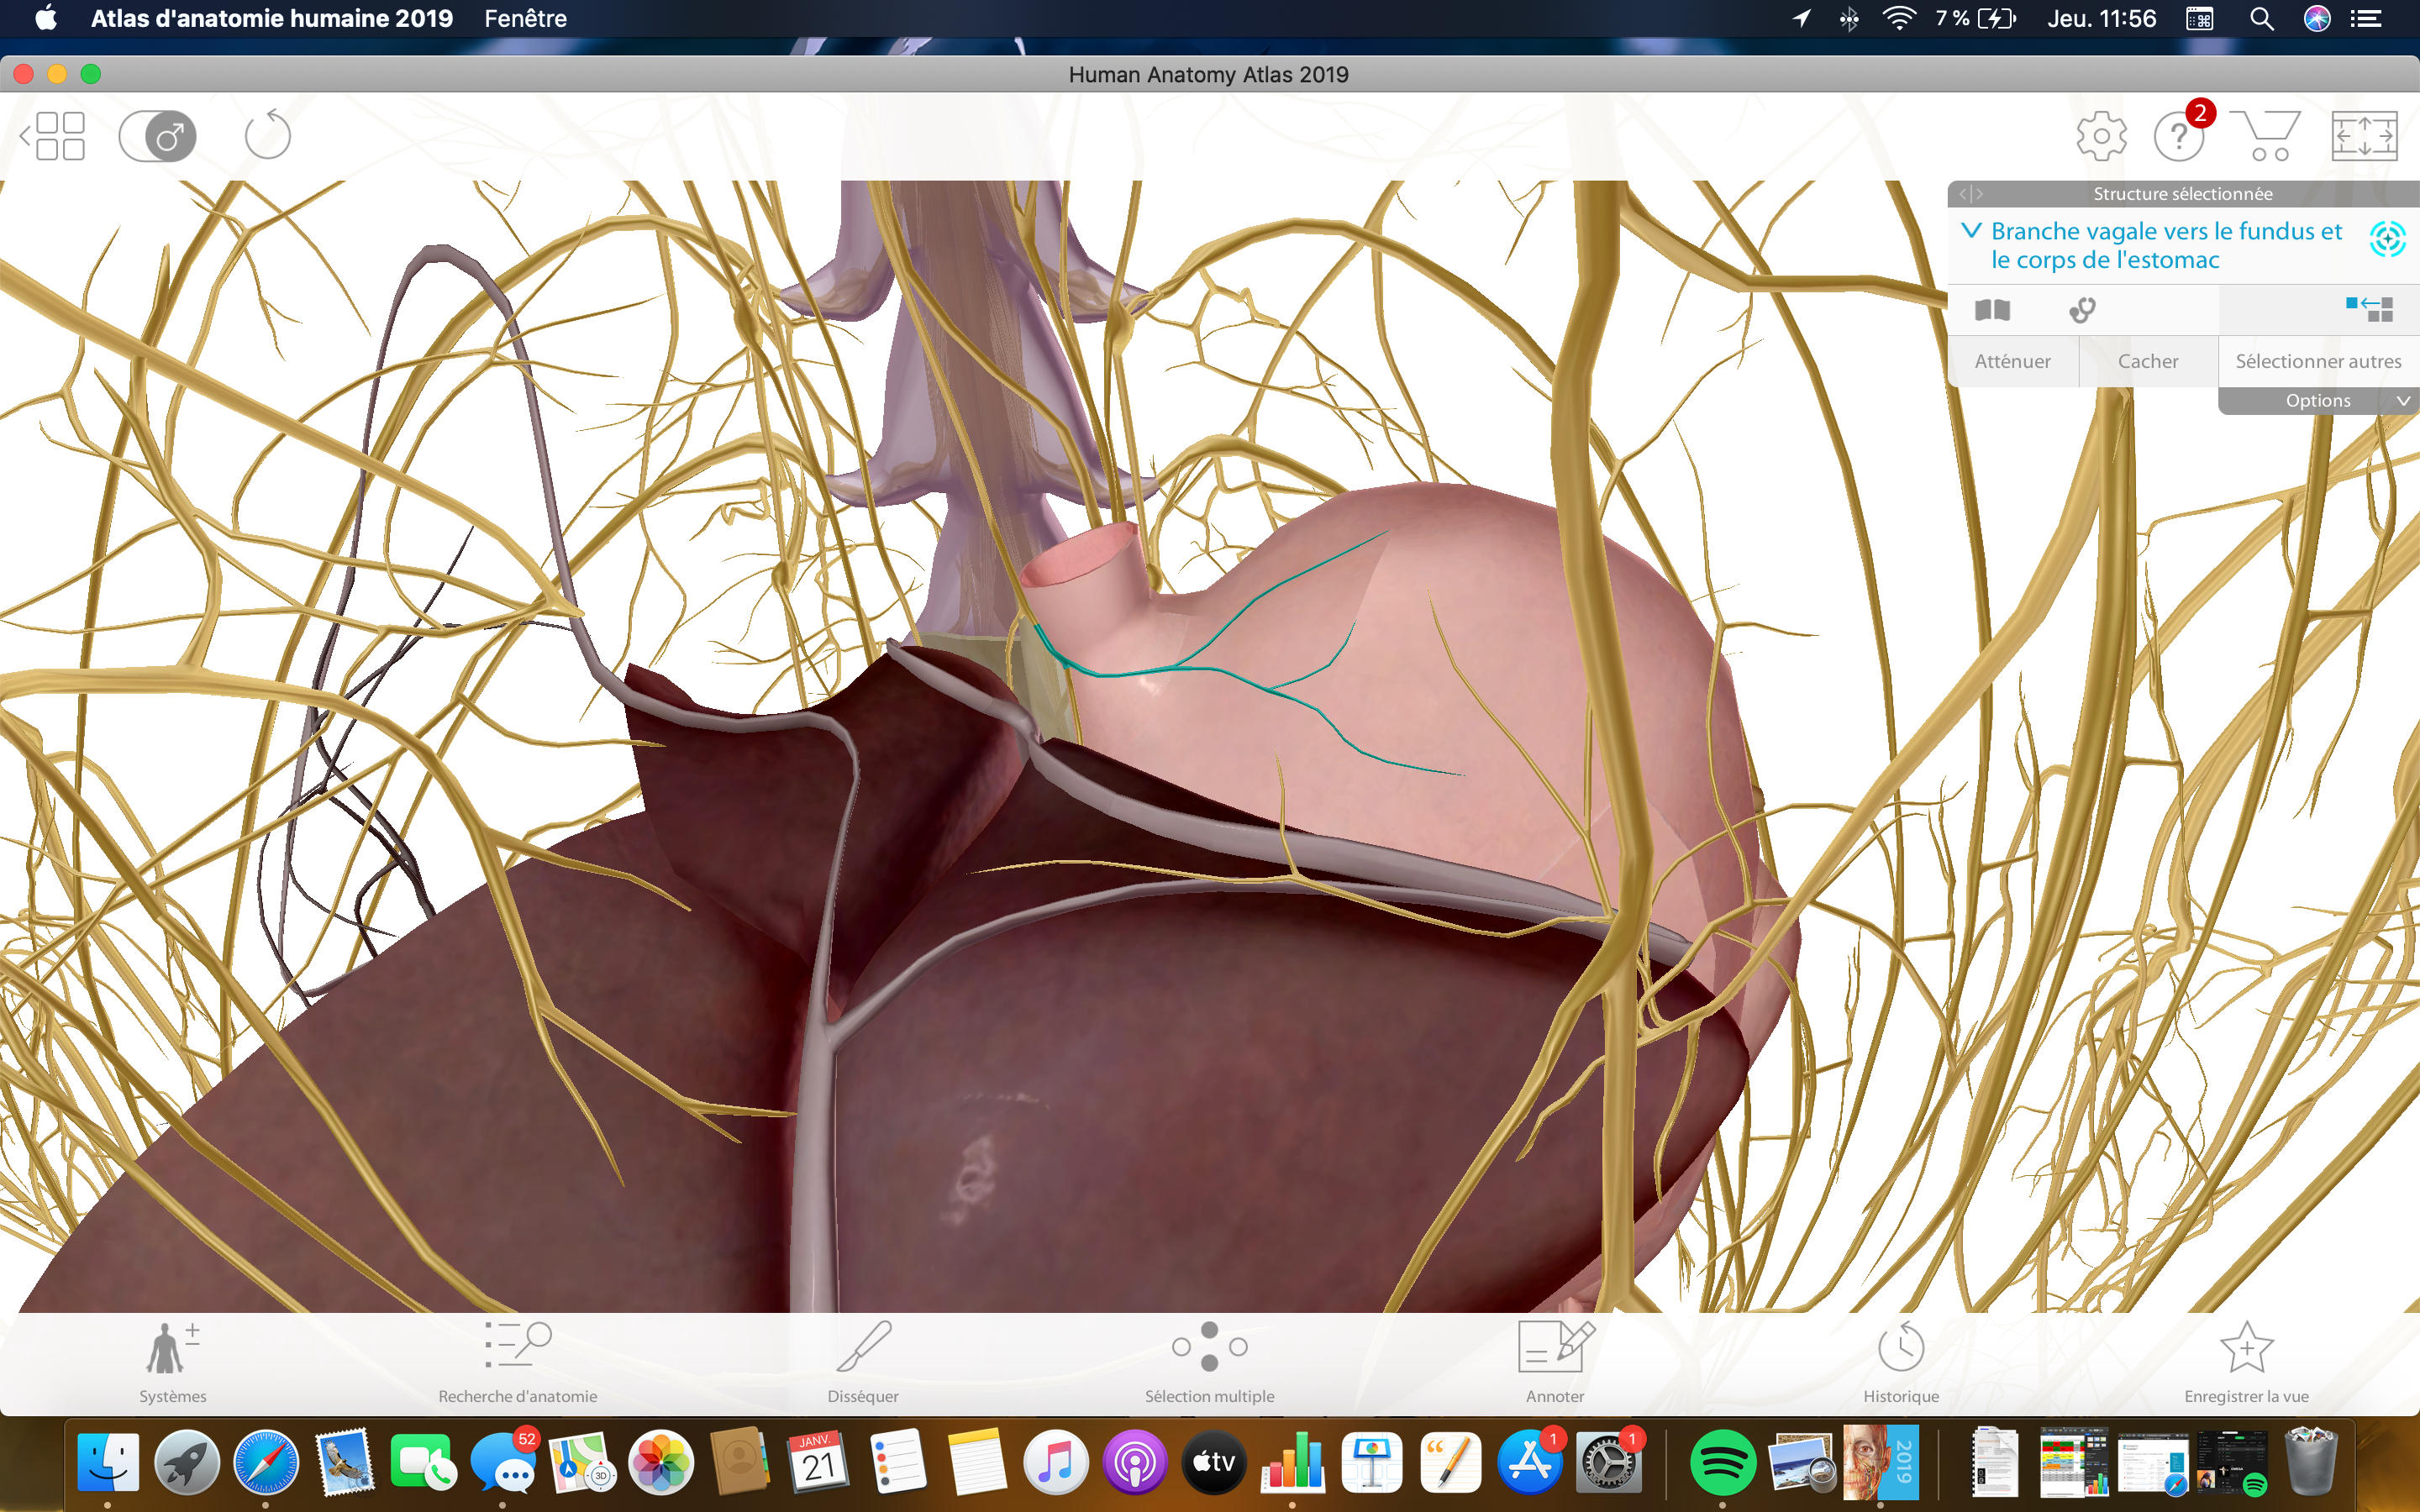Expand the selected structure name chevron
2420x1512 pixels.
(x=1971, y=231)
